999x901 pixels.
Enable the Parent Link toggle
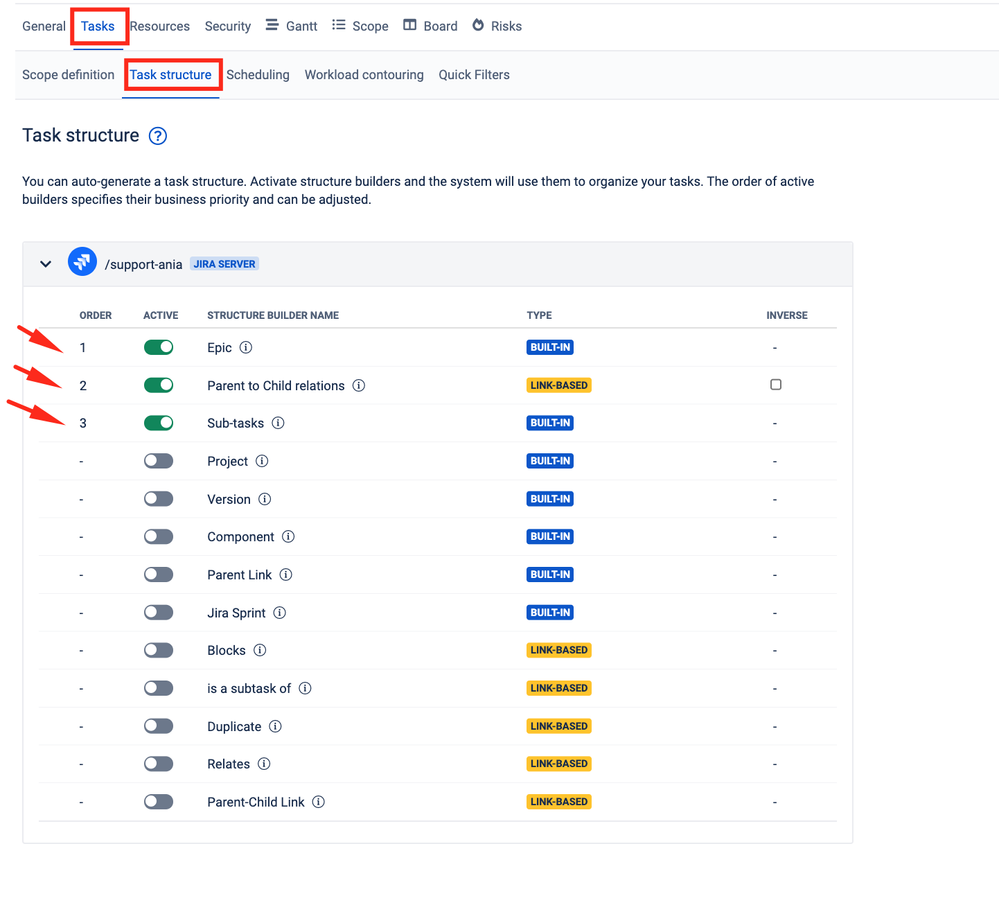coord(159,575)
